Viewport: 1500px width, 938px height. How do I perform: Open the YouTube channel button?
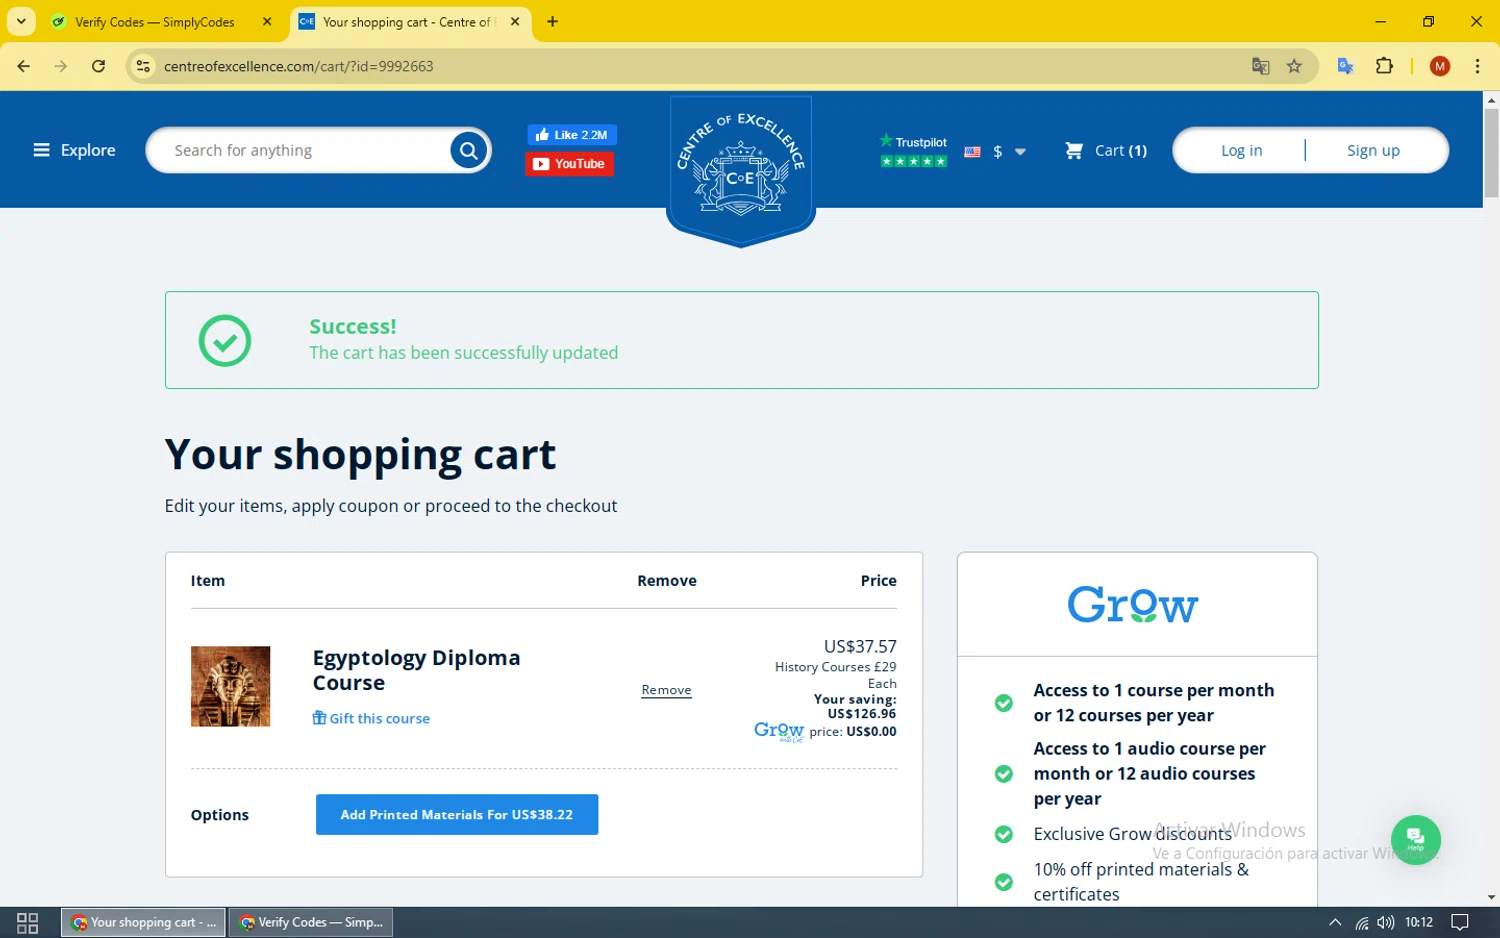[x=570, y=164]
